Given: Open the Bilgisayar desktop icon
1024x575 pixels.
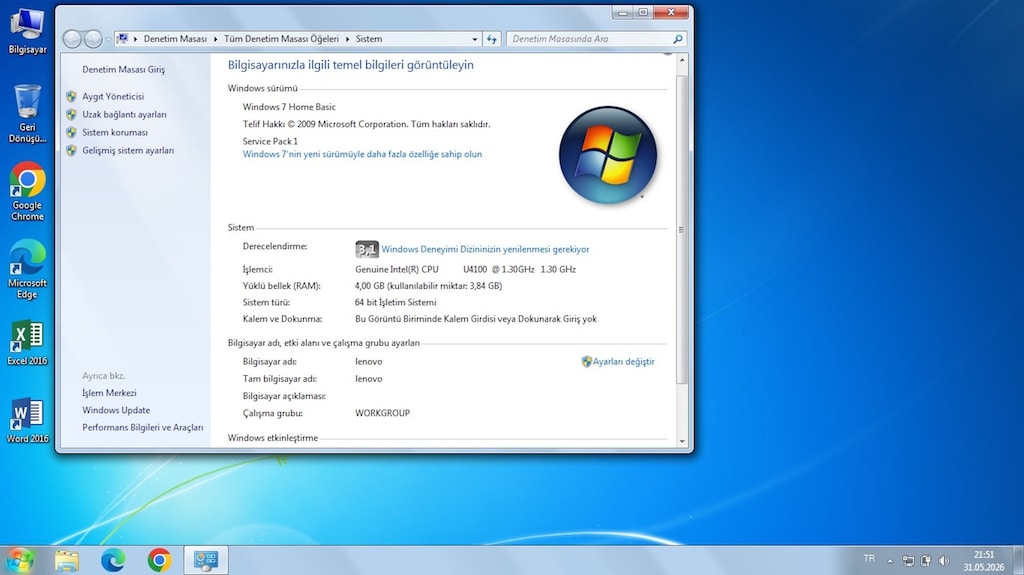Looking at the screenshot, I should (x=27, y=31).
